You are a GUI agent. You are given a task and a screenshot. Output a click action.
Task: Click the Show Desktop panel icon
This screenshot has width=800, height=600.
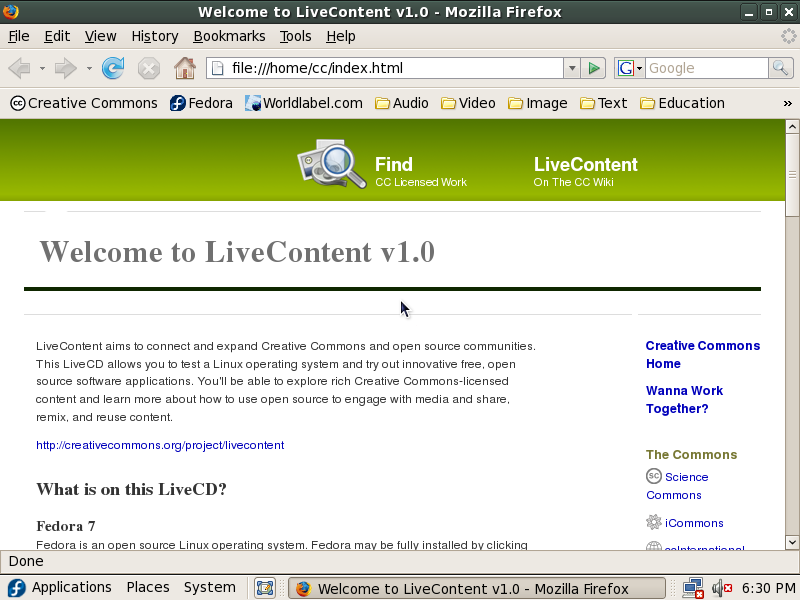point(265,588)
